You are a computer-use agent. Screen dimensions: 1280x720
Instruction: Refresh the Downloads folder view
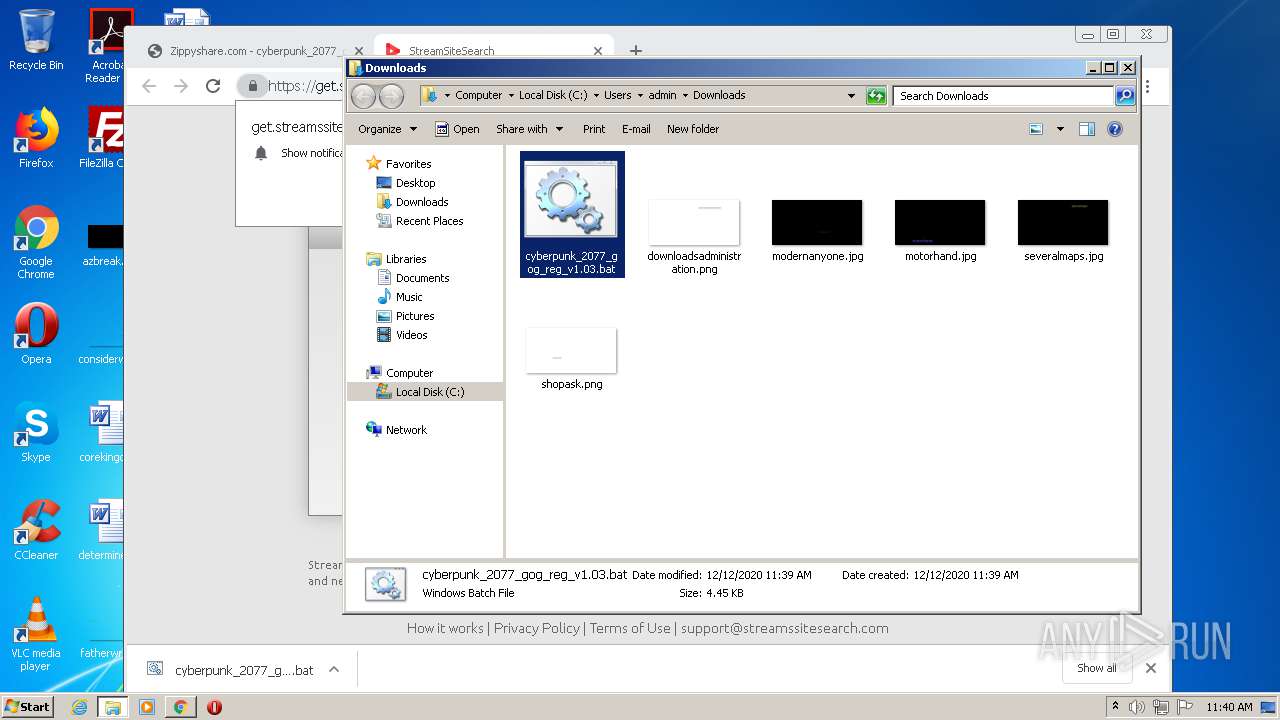click(x=877, y=96)
